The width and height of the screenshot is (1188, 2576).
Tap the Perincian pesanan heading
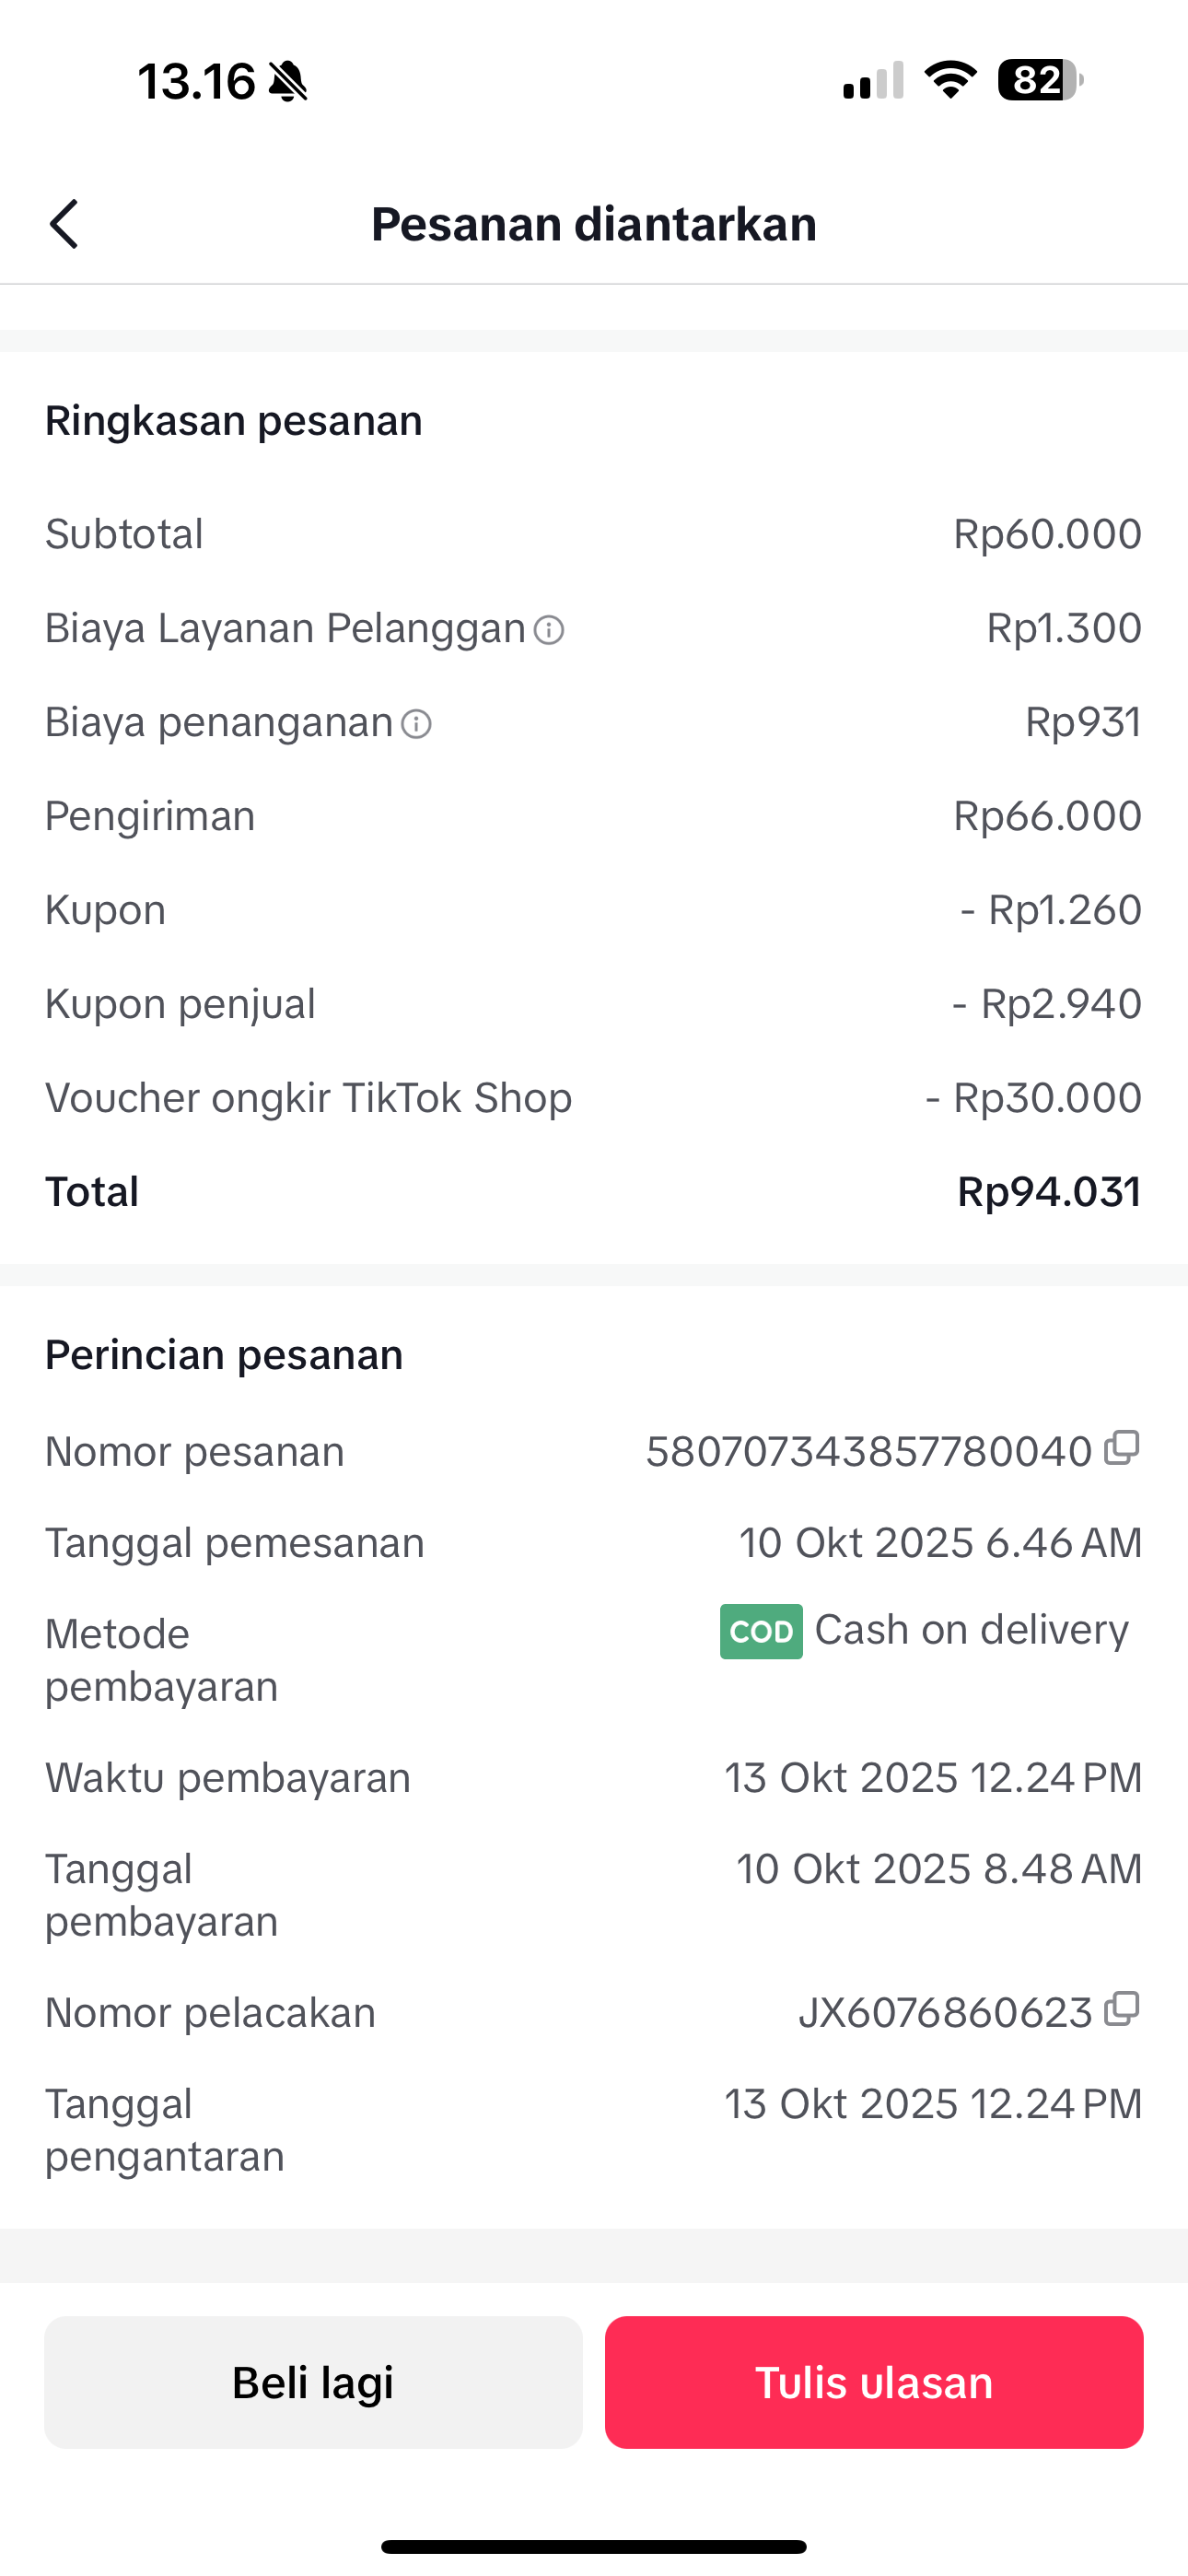(224, 1355)
